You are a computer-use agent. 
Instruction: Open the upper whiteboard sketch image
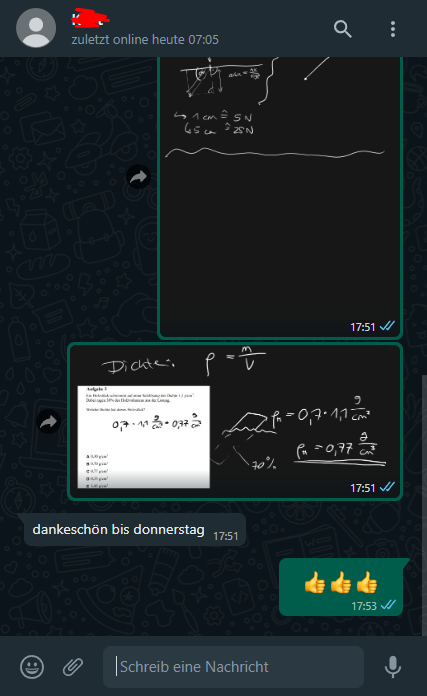[x=280, y=197]
